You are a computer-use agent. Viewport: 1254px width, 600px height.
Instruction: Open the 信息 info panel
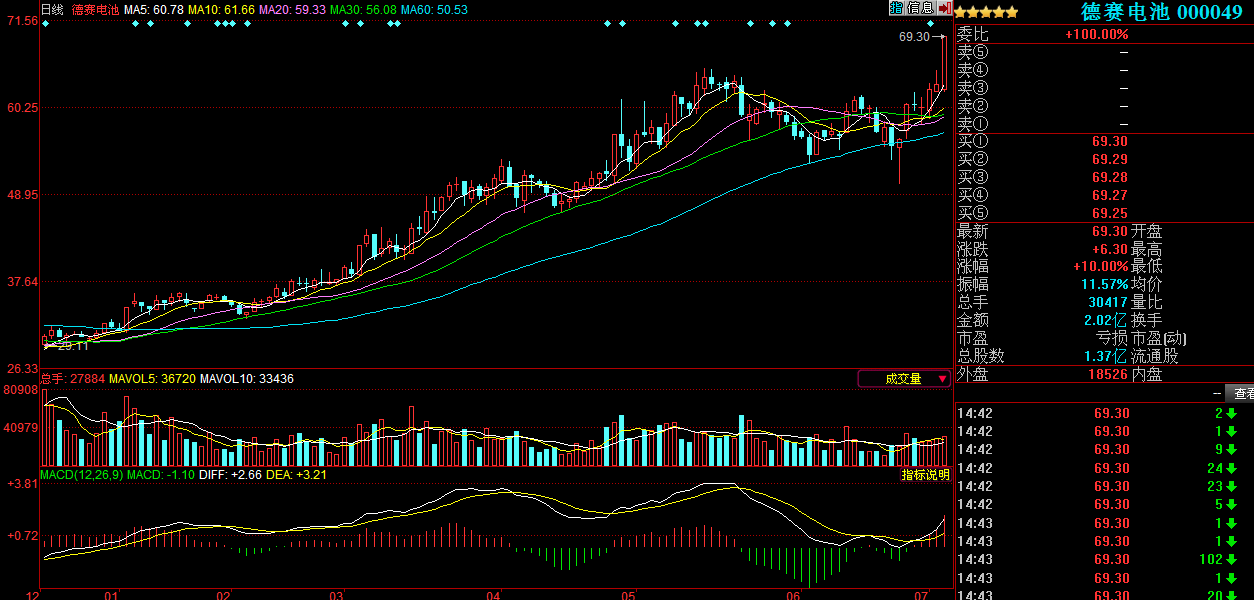tap(920, 8)
